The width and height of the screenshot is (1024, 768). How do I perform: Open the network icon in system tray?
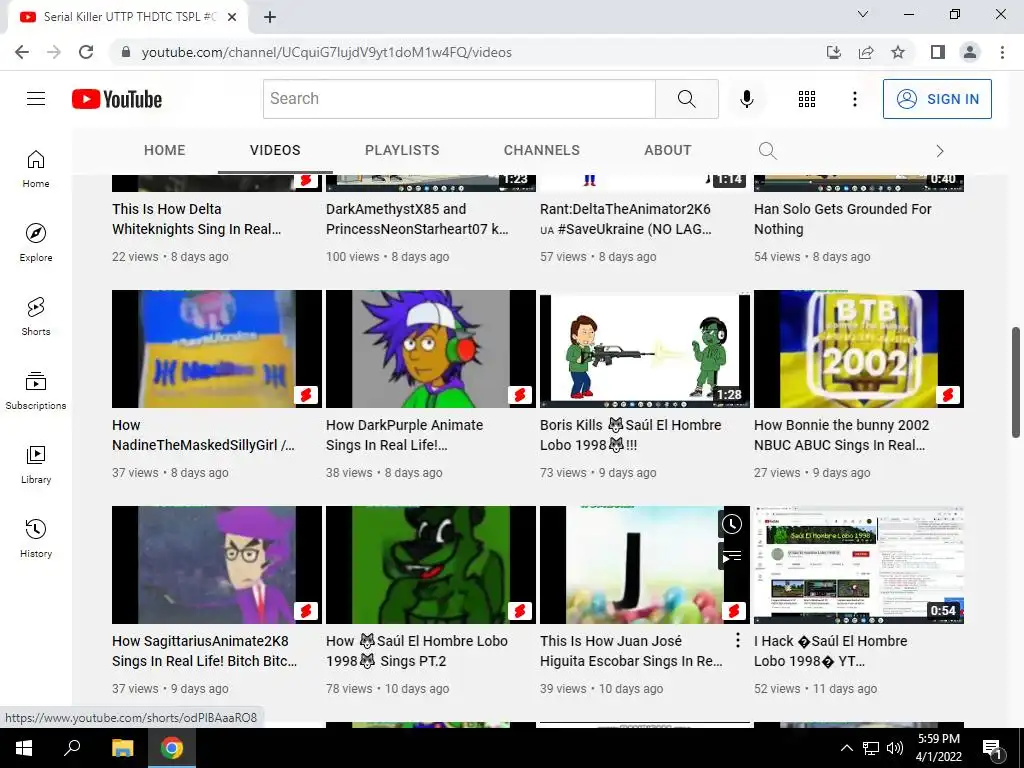[871, 748]
